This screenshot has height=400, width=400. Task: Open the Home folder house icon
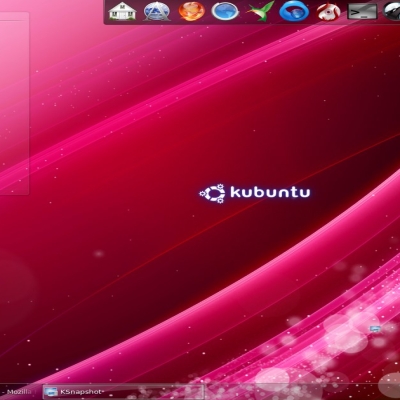tap(122, 11)
